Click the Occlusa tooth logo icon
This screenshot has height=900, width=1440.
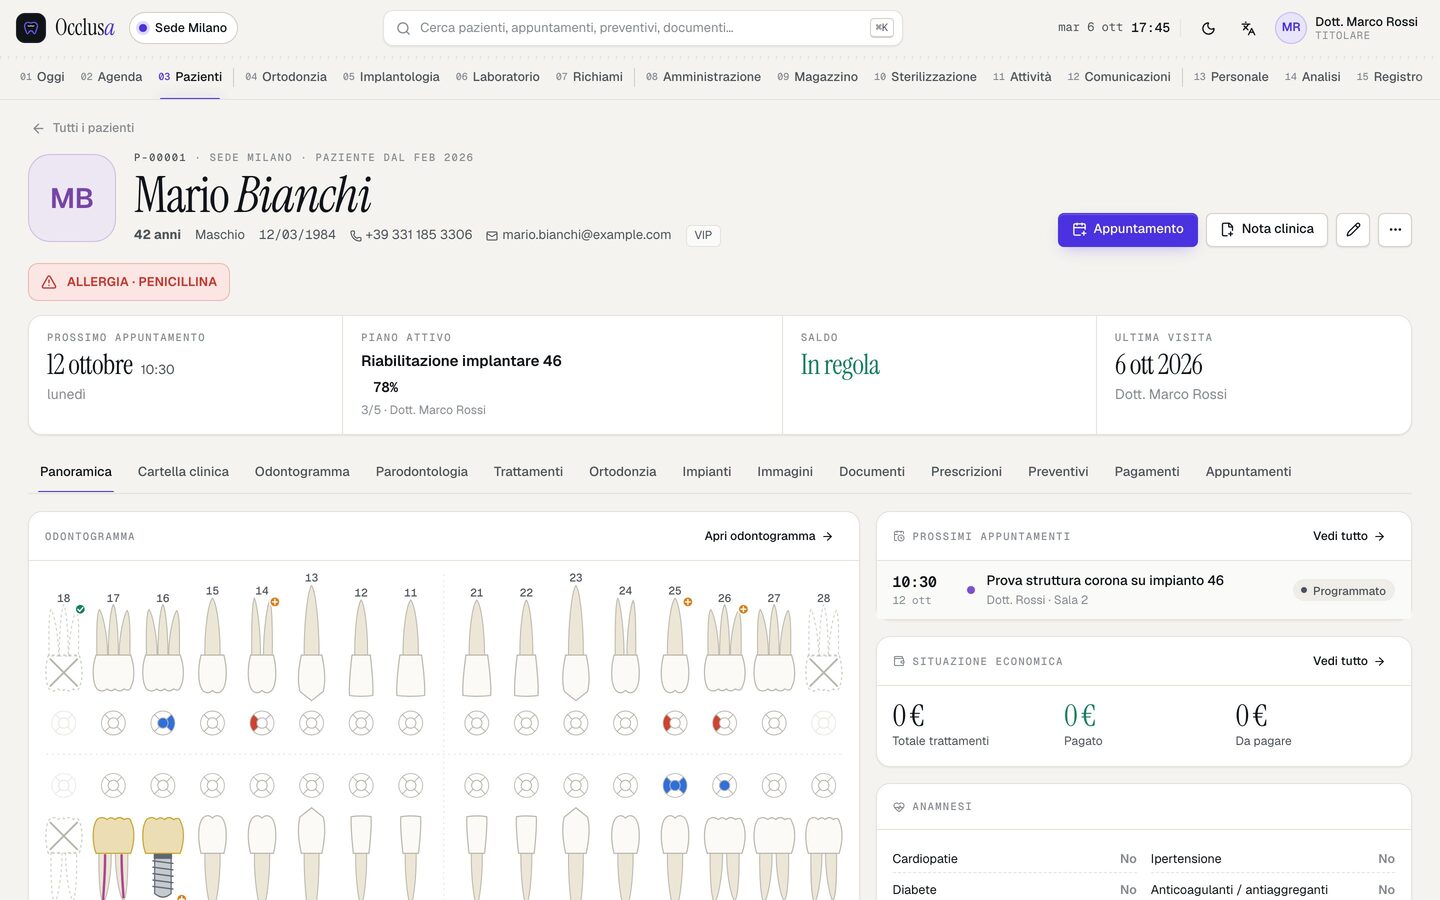click(31, 28)
